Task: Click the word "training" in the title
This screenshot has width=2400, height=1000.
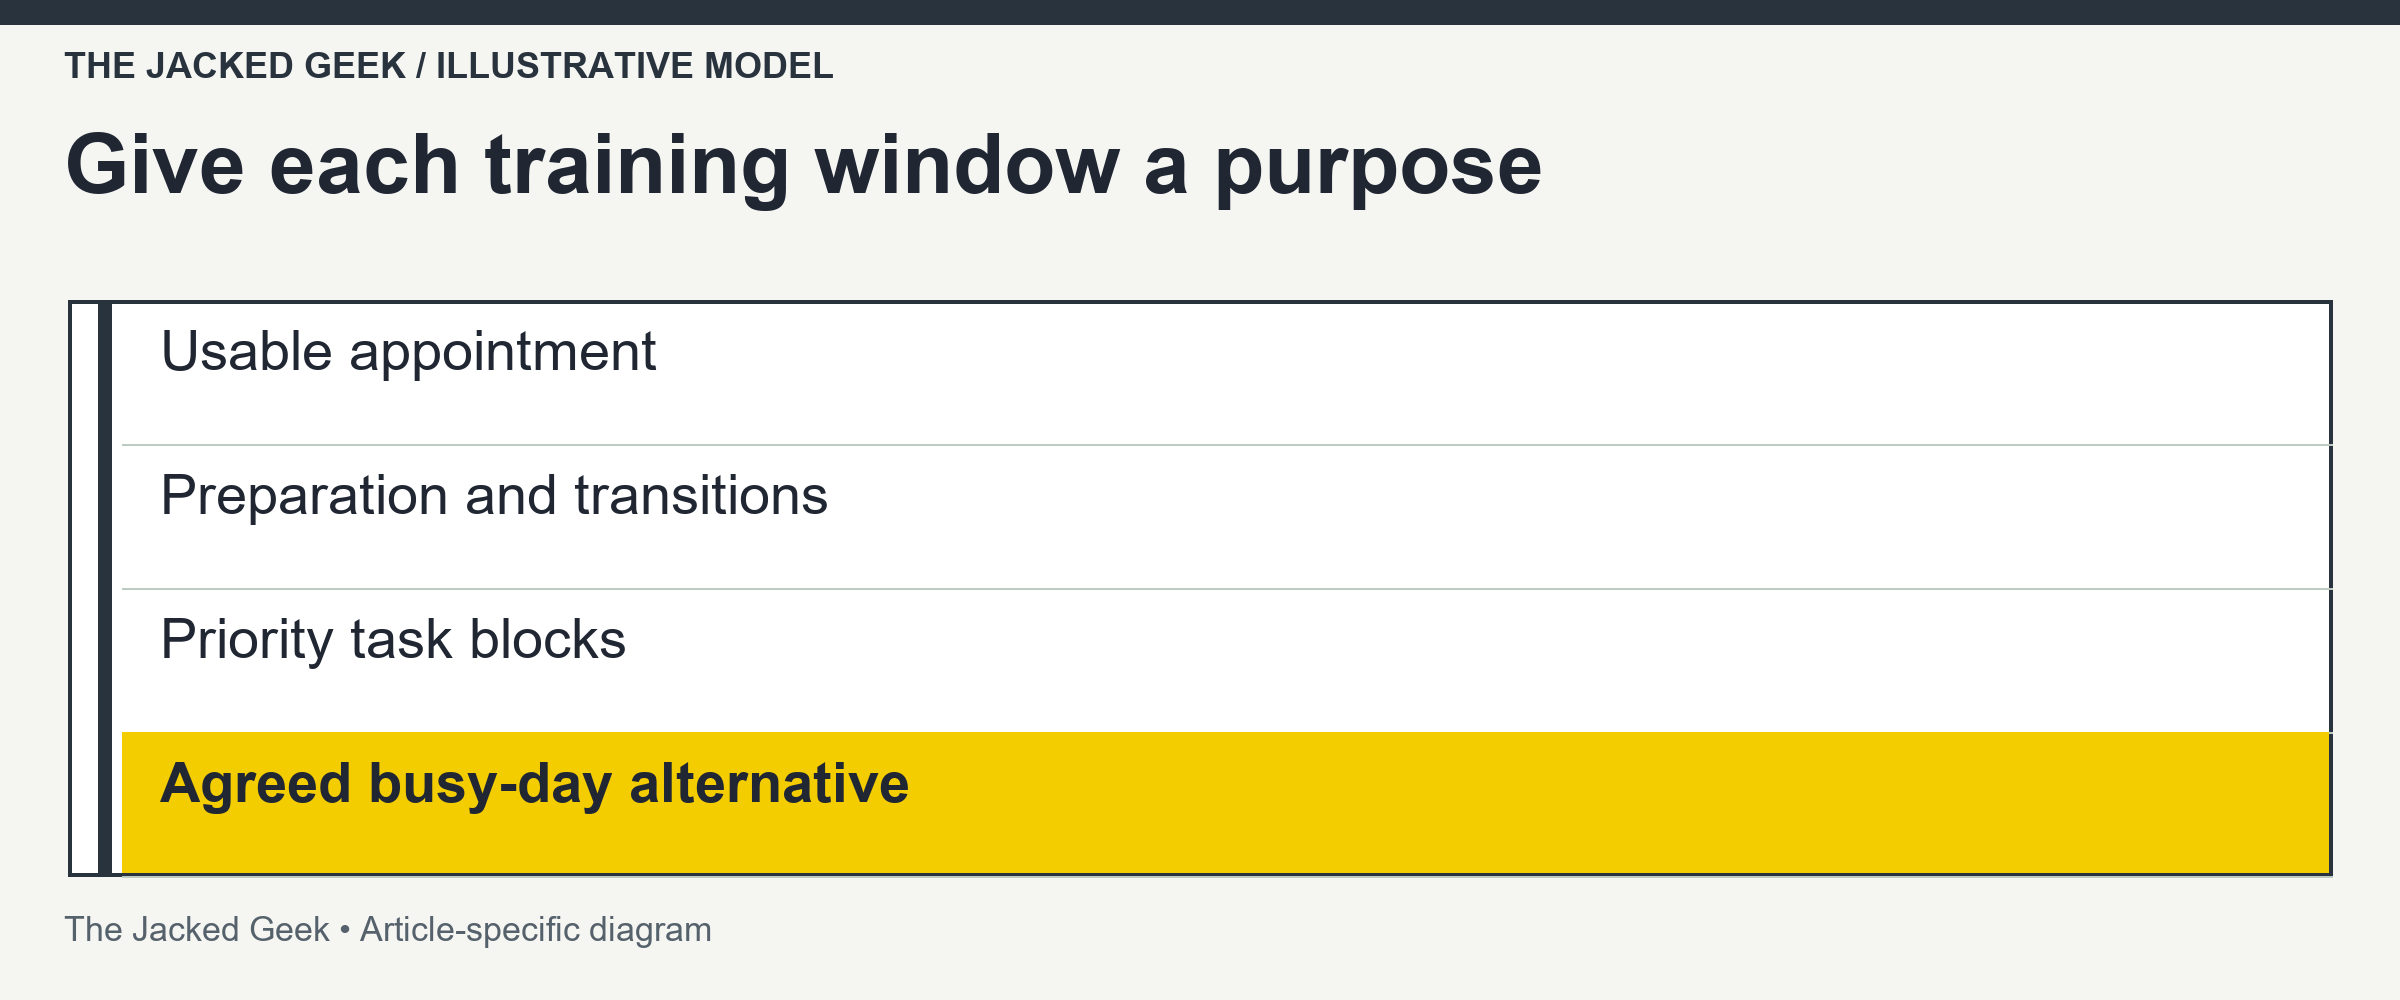Action: click(x=638, y=167)
